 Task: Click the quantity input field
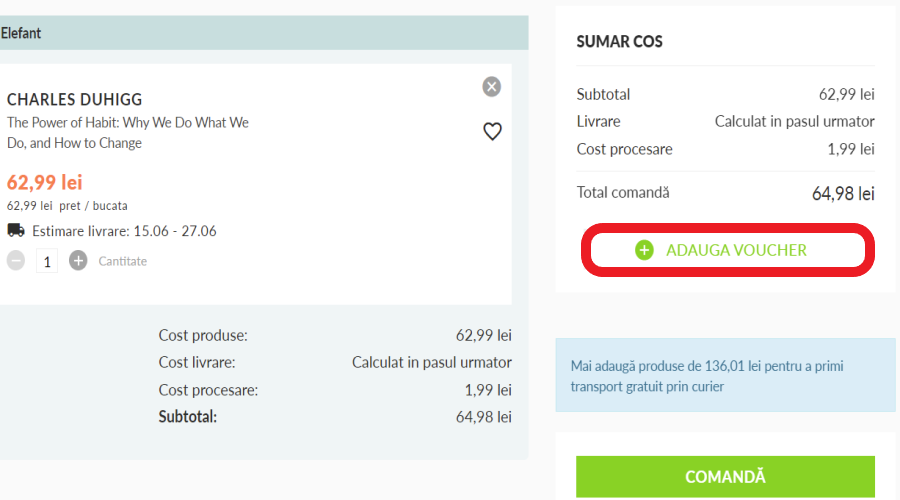point(47,261)
